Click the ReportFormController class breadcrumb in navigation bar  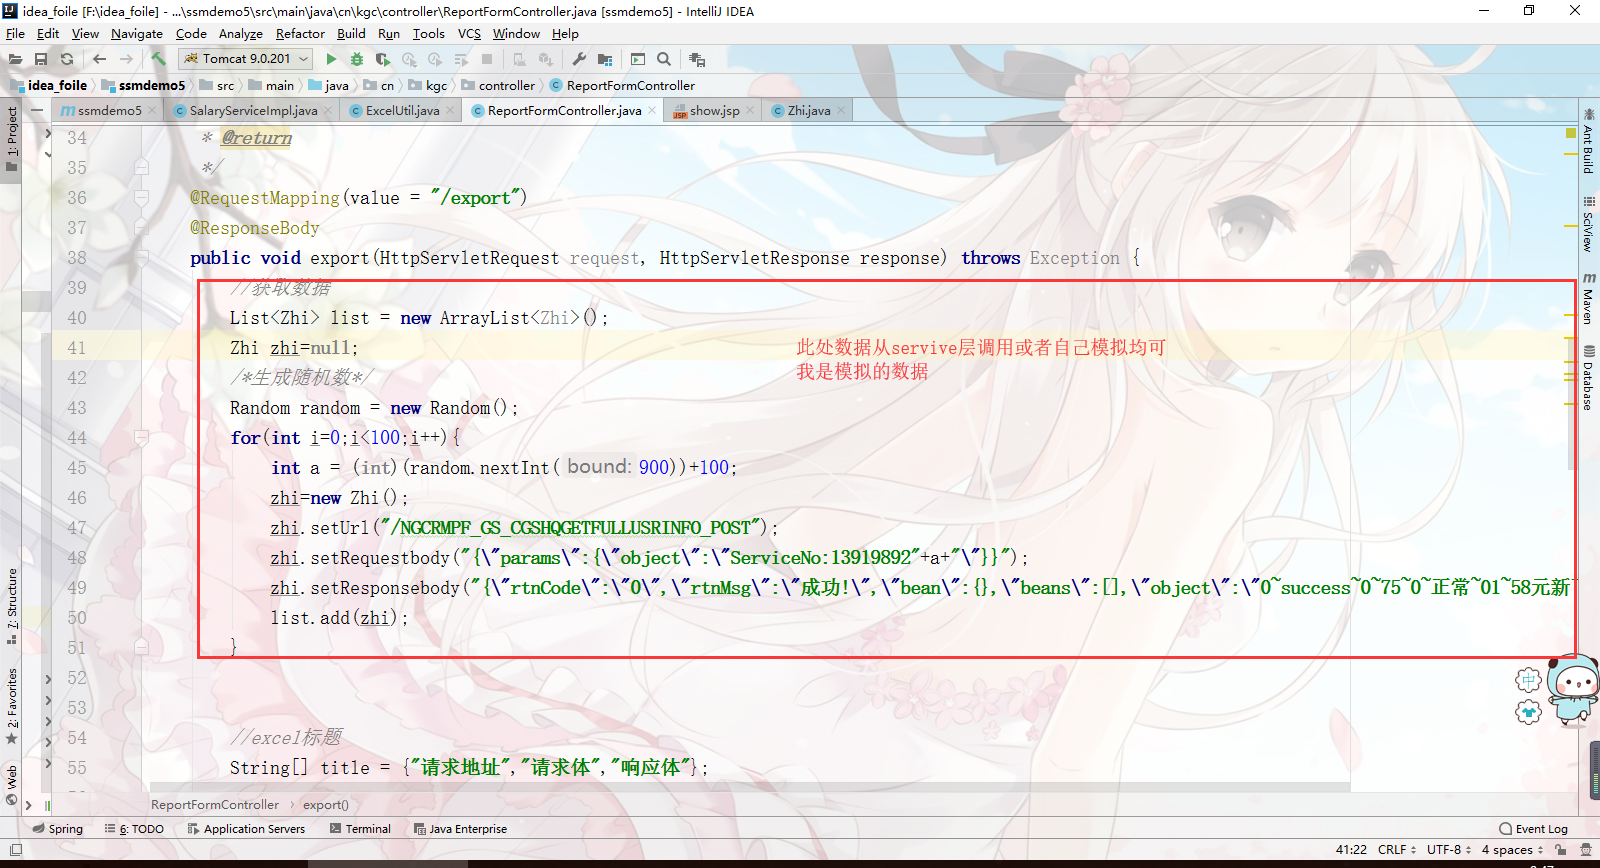coord(622,86)
